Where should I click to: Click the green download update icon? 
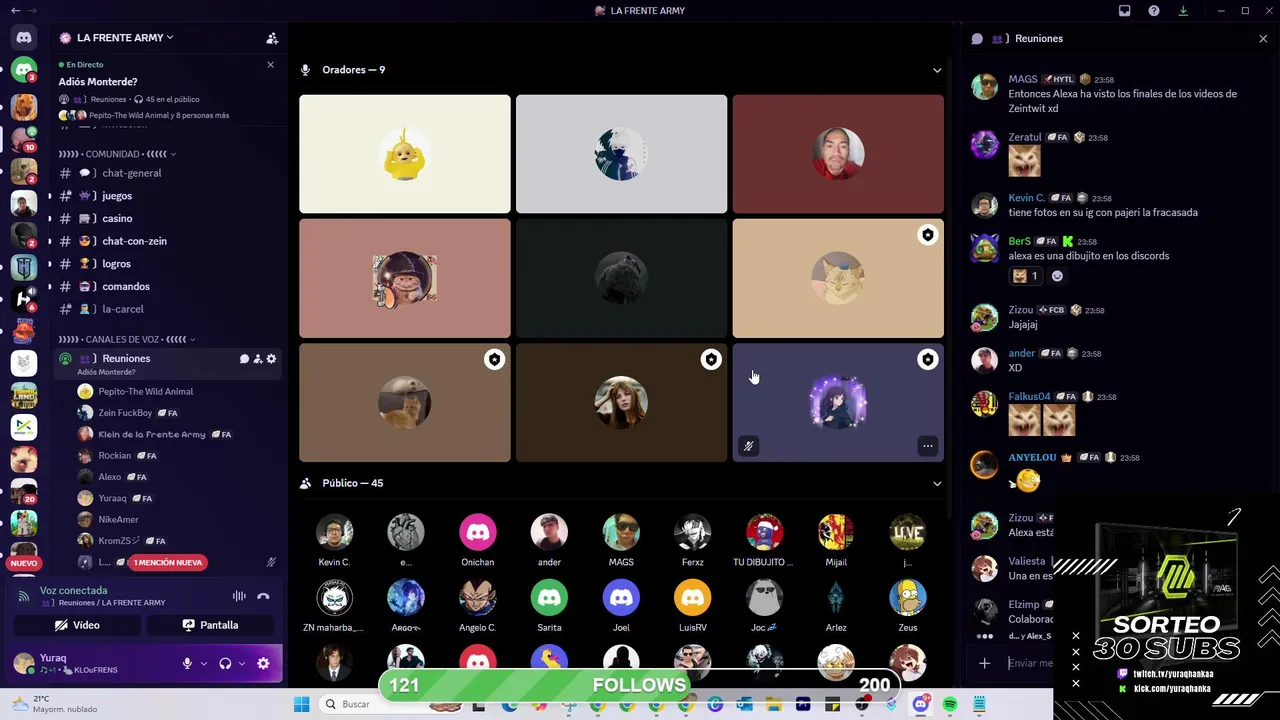click(x=1183, y=11)
